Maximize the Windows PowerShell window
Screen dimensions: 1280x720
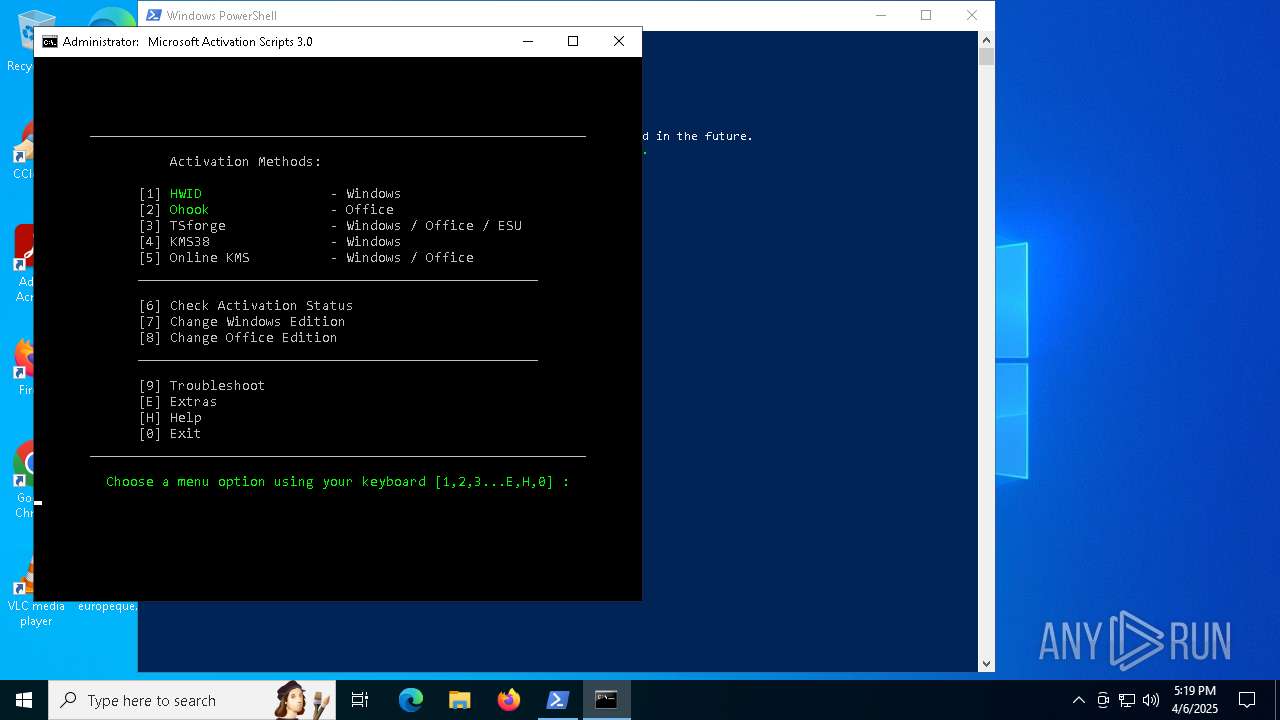tap(926, 15)
